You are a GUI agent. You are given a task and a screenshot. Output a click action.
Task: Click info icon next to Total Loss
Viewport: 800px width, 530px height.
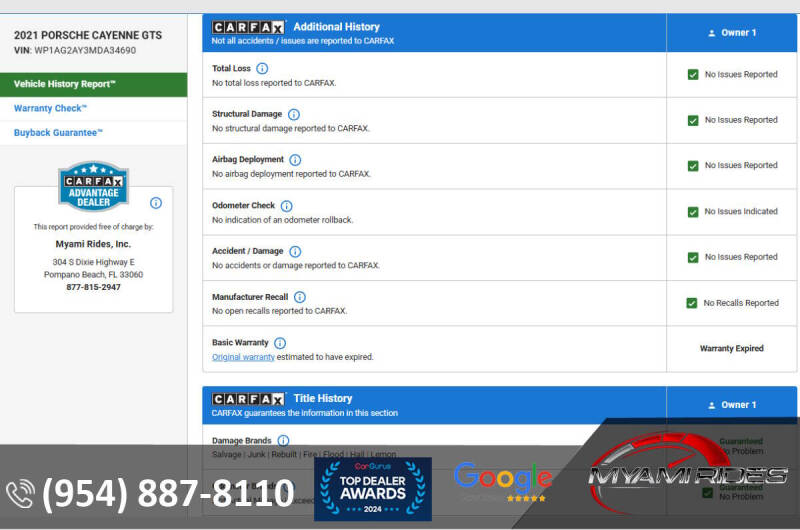click(262, 69)
